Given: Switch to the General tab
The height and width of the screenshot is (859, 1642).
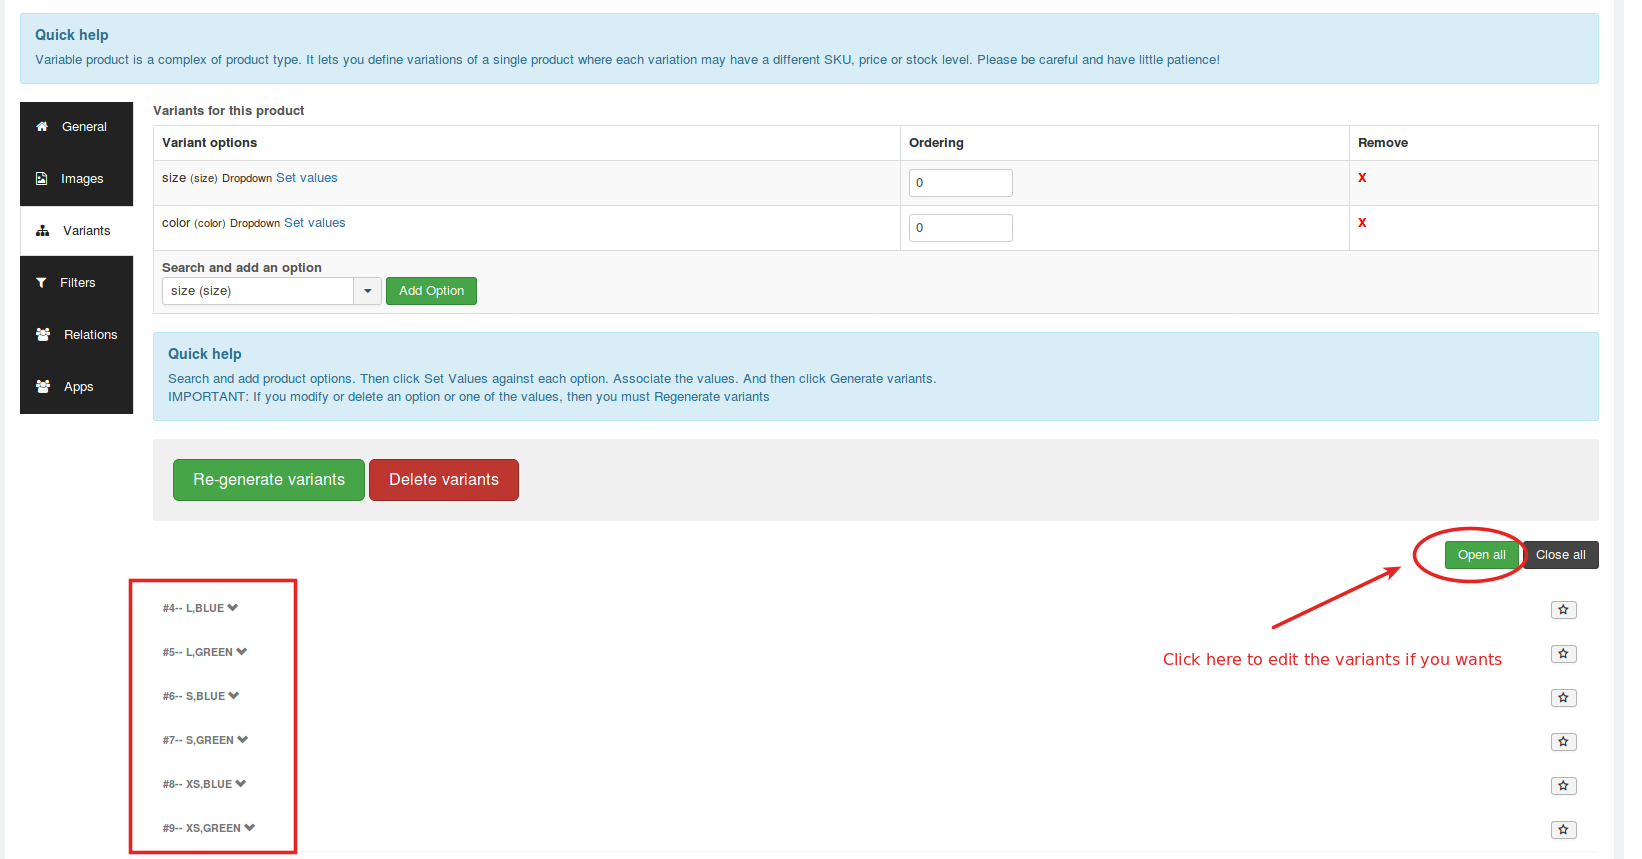Looking at the screenshot, I should click(x=76, y=127).
